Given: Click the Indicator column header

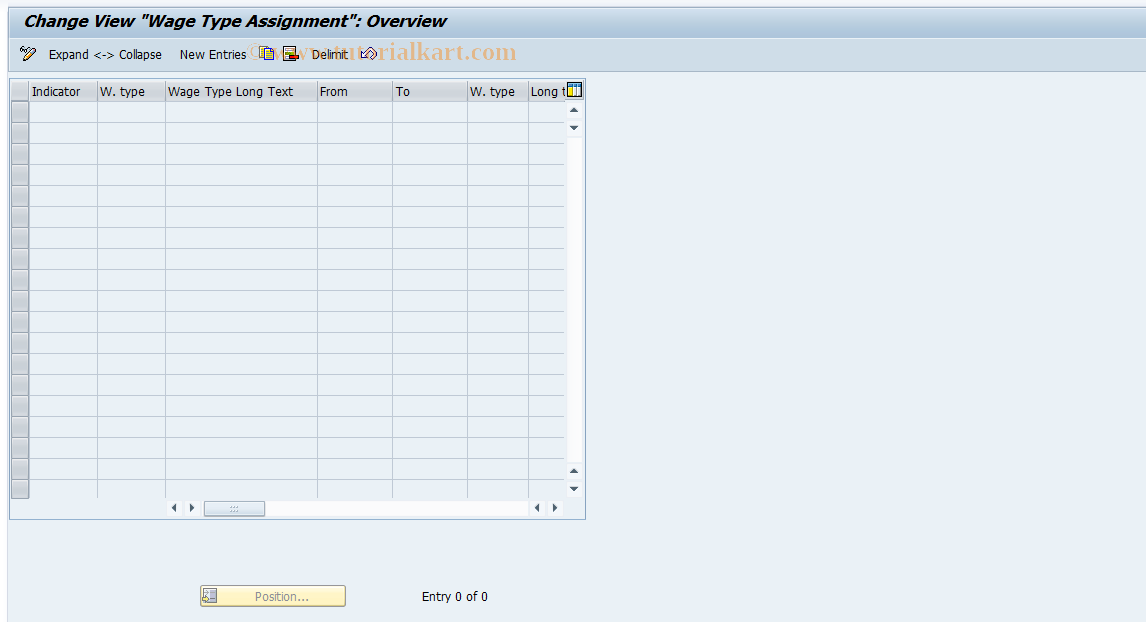Looking at the screenshot, I should 63,91.
